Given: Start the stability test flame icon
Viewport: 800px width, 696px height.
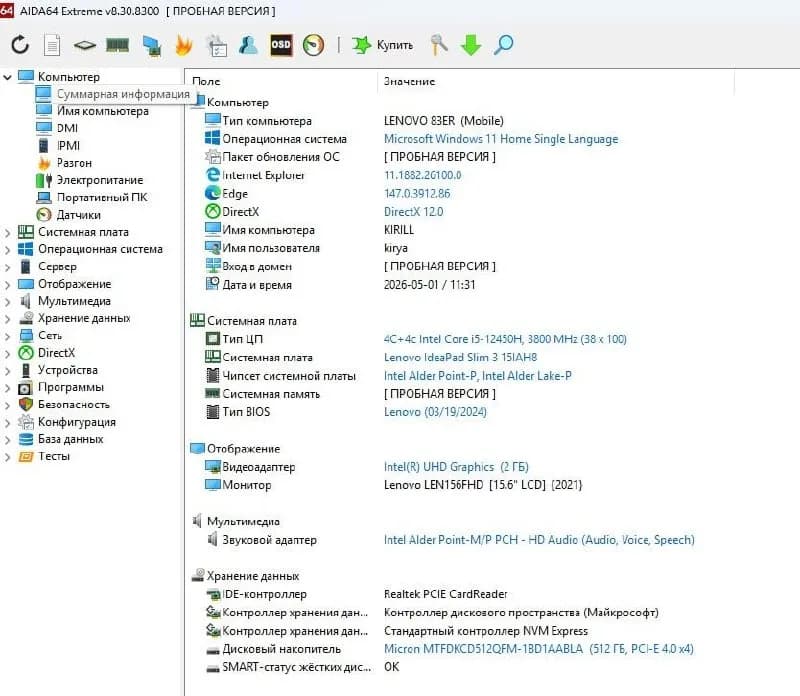Looking at the screenshot, I should [184, 45].
